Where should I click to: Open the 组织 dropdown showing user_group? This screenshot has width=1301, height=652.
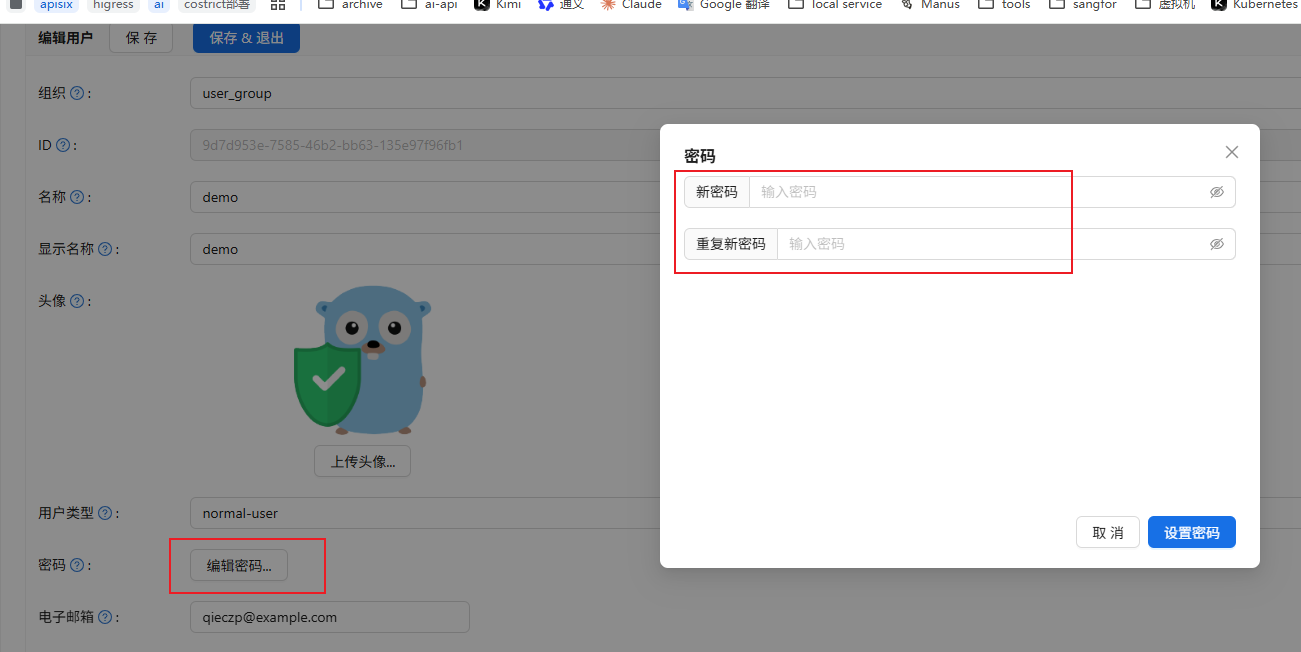coord(420,93)
